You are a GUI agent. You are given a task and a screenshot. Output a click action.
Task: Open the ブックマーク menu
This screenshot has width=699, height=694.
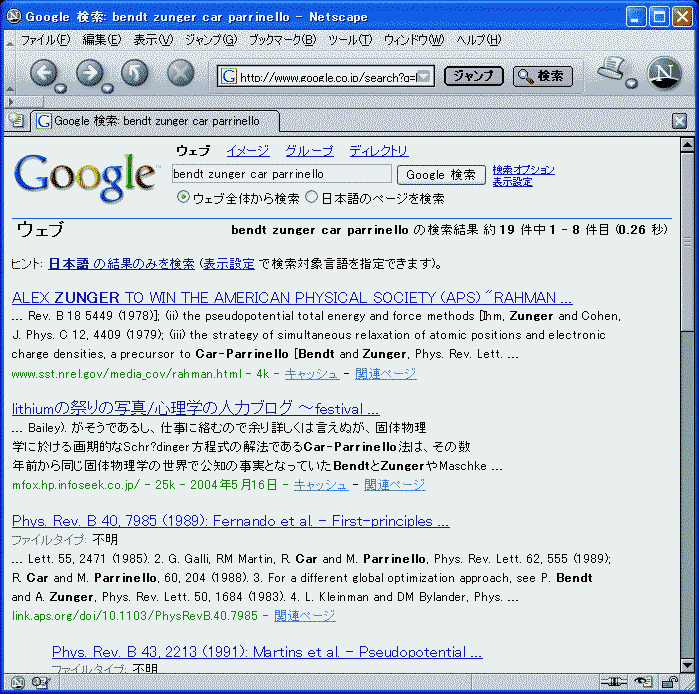click(281, 40)
